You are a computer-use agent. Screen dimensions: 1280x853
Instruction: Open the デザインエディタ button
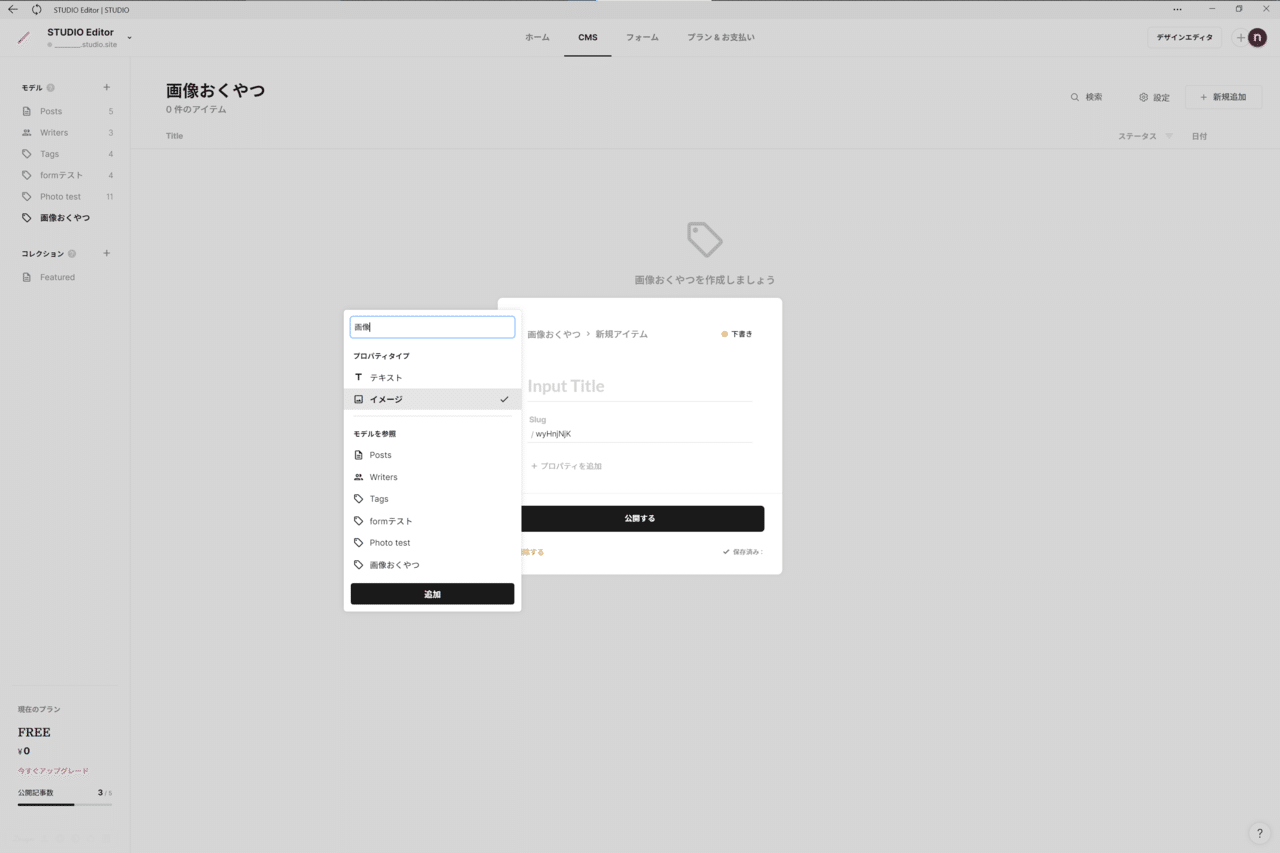(1184, 38)
